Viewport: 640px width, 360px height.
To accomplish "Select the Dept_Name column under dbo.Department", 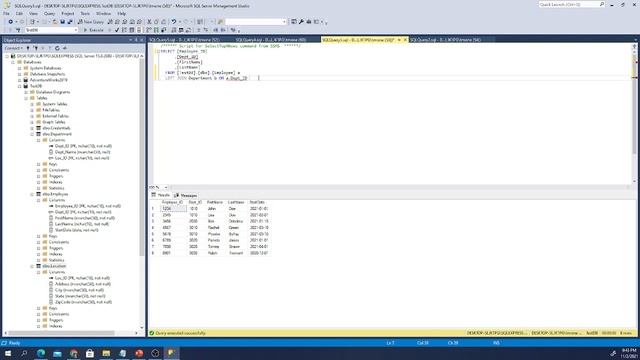I will click(x=82, y=152).
